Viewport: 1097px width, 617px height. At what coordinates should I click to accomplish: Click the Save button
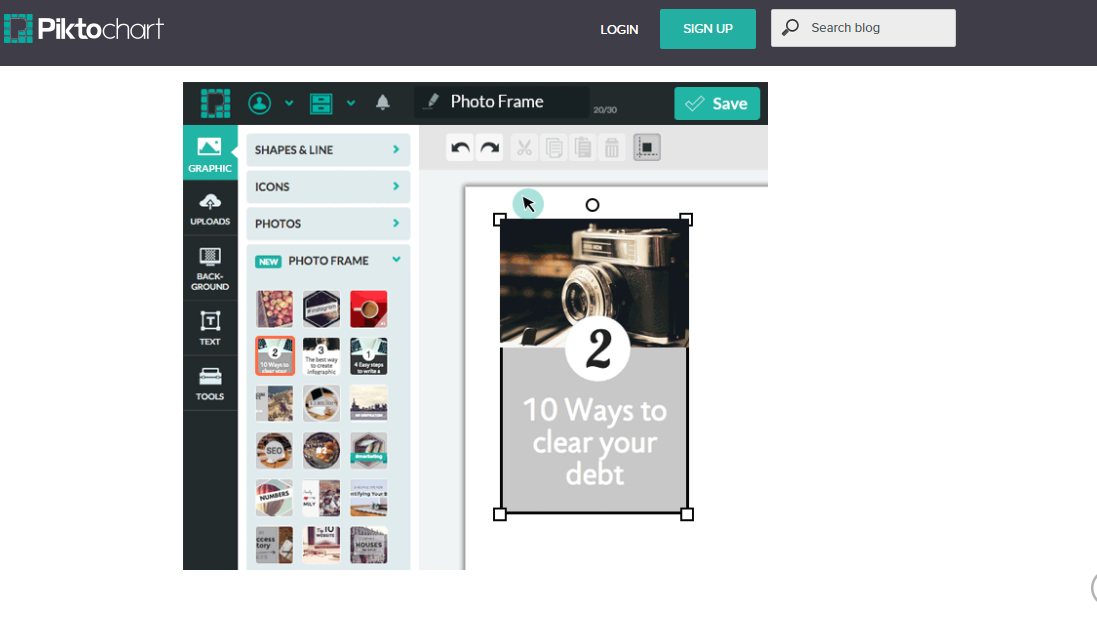(717, 104)
